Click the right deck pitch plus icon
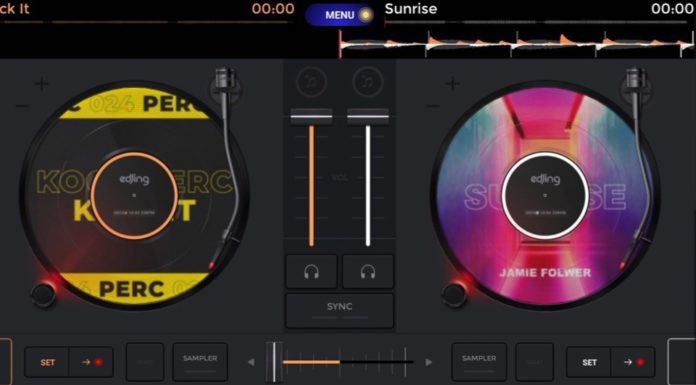 [x=452, y=83]
